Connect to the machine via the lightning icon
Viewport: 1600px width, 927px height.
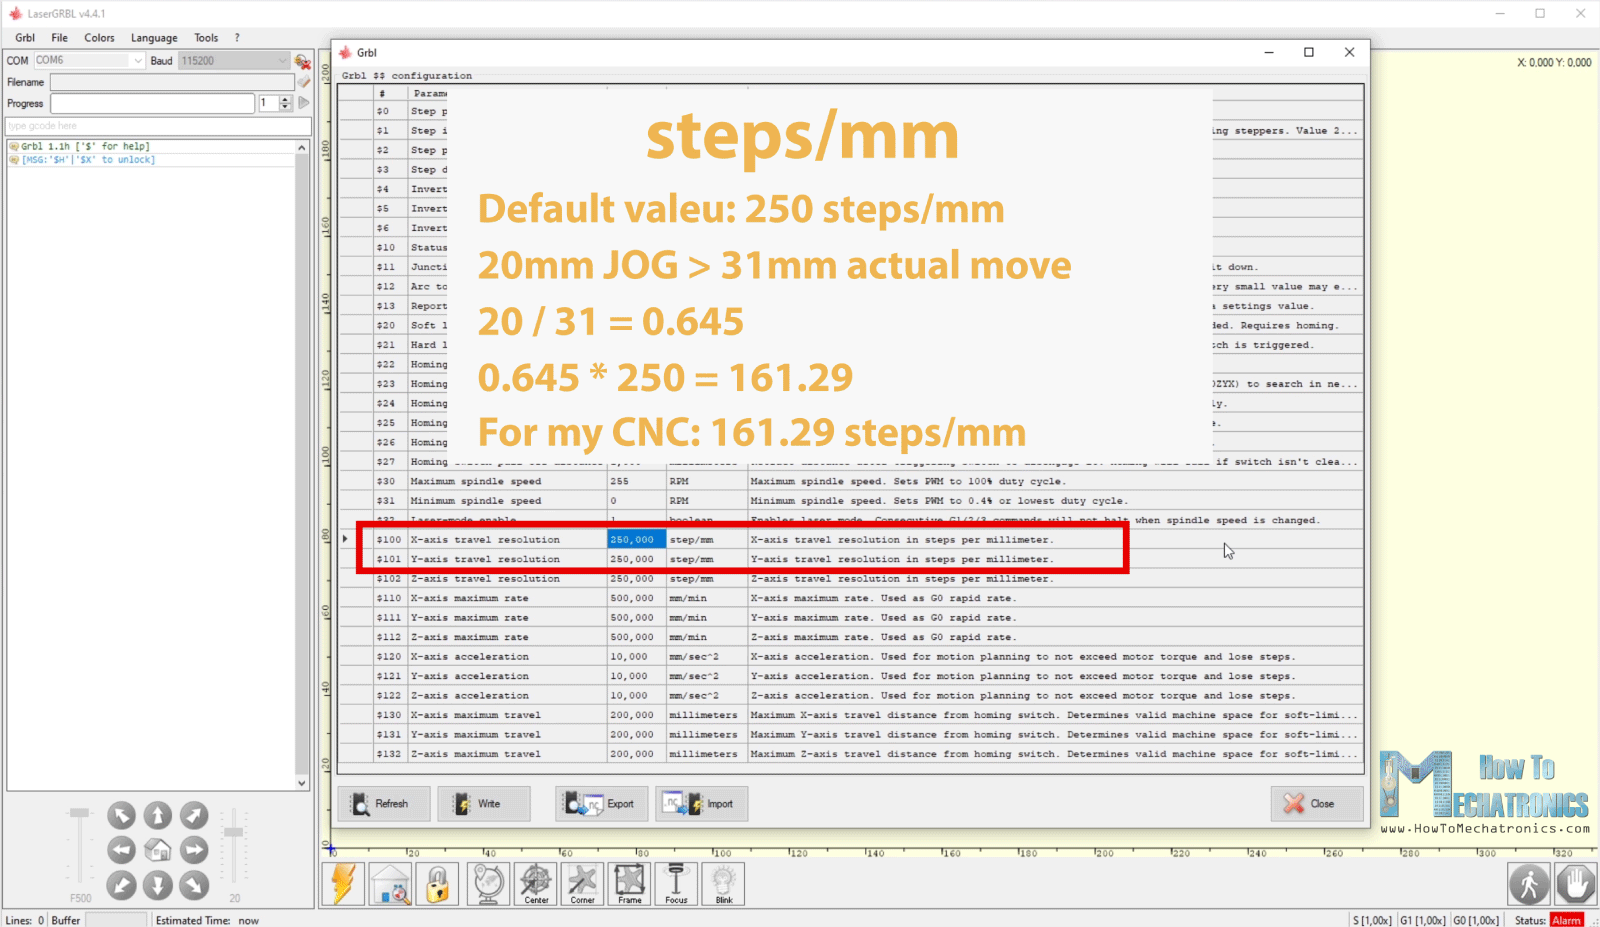point(343,884)
